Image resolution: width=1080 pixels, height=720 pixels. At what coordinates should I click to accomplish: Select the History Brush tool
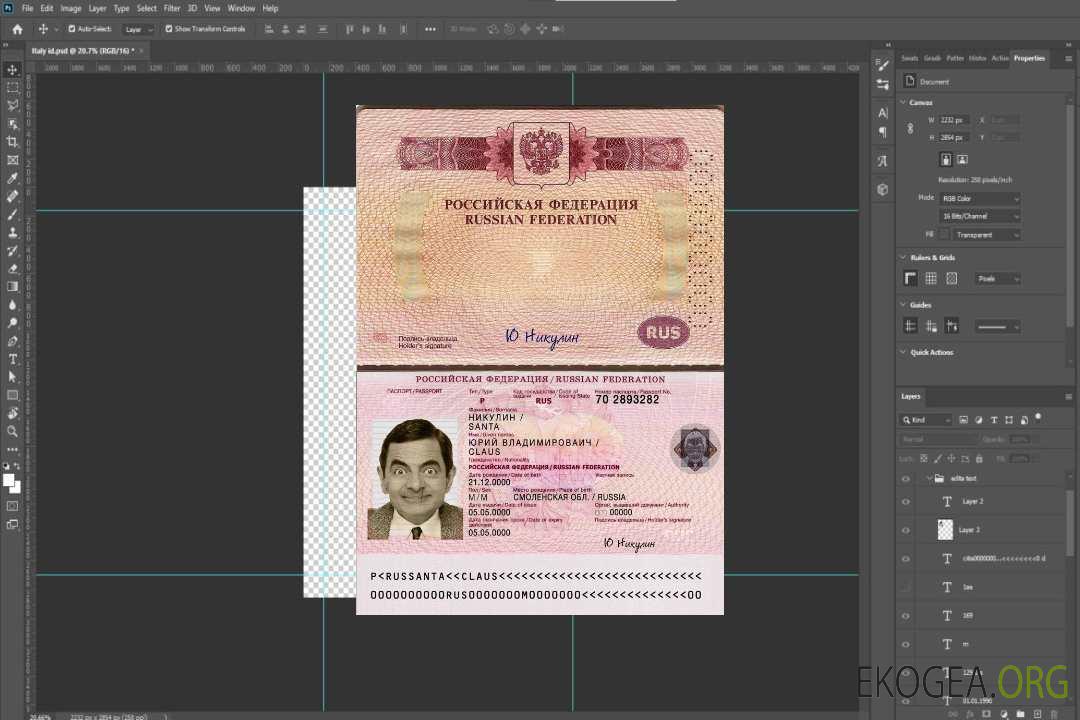[12, 251]
